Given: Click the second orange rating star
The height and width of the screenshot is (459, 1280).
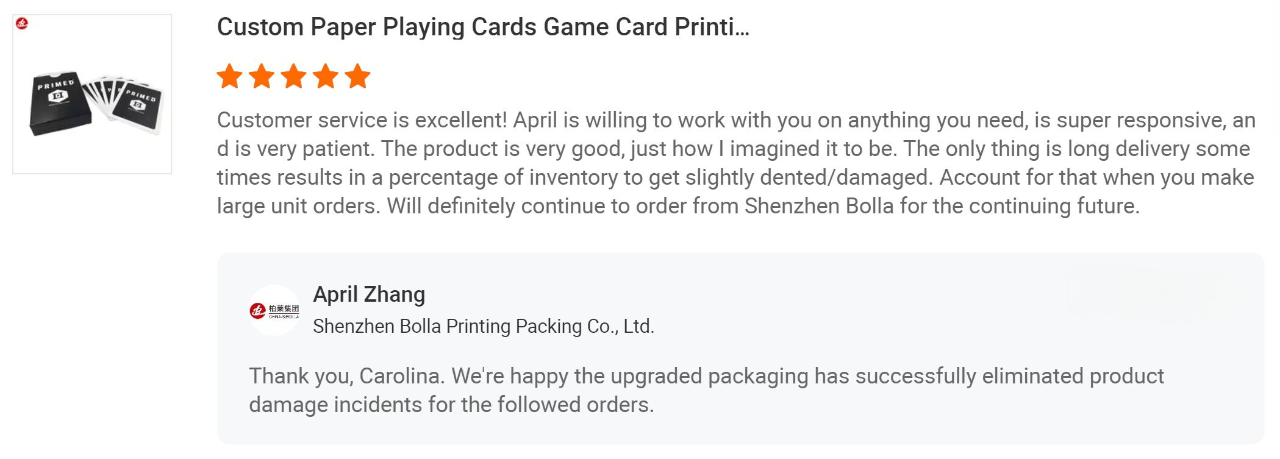Looking at the screenshot, I should coord(262,76).
